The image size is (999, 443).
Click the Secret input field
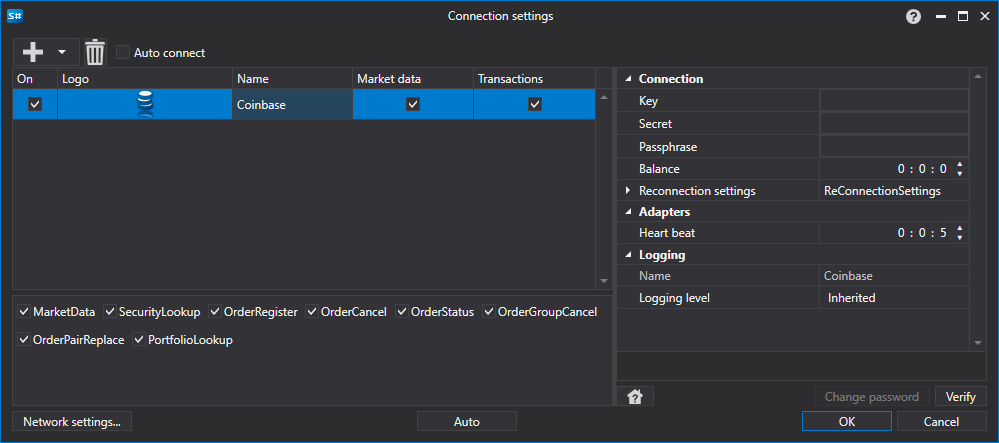click(894, 124)
